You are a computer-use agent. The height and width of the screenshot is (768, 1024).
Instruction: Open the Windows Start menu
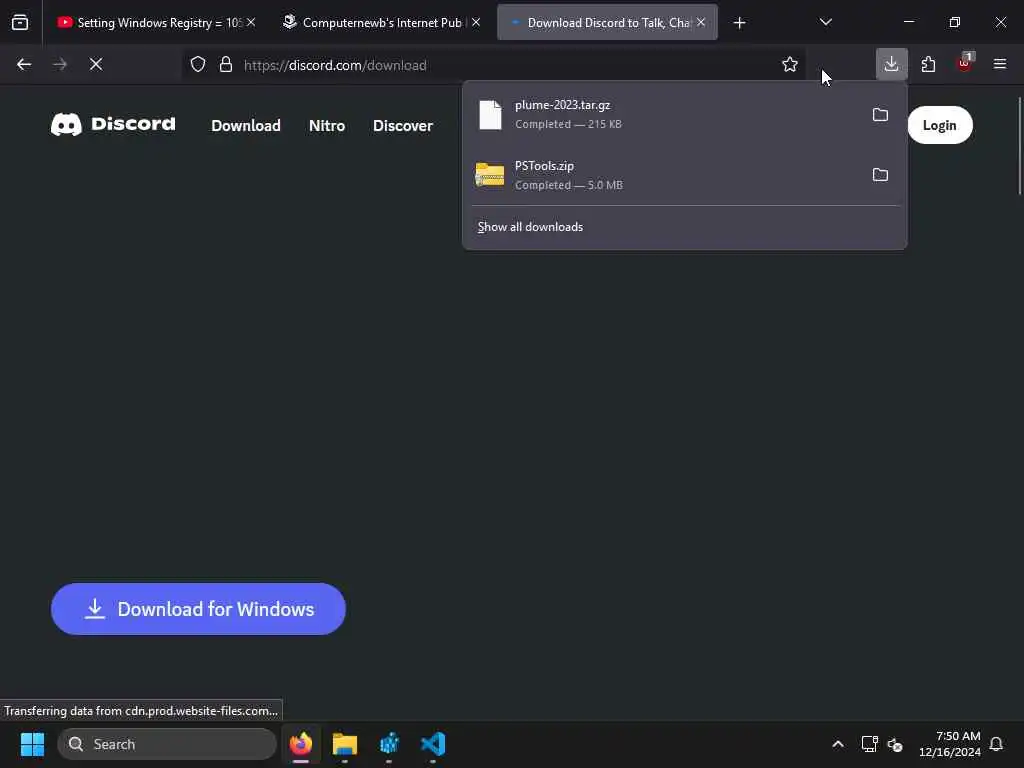click(32, 744)
